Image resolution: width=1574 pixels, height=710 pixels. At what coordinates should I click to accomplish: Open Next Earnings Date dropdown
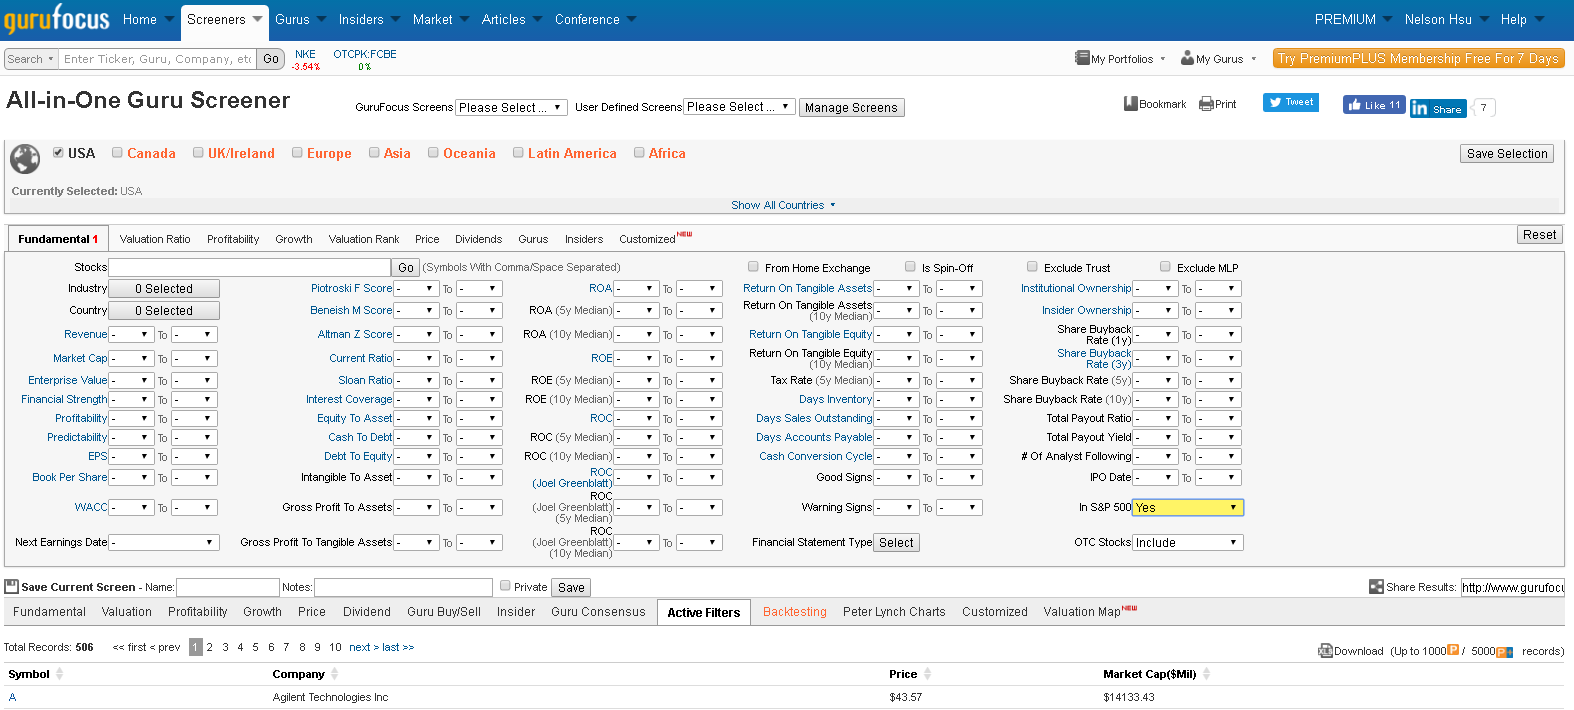[163, 542]
